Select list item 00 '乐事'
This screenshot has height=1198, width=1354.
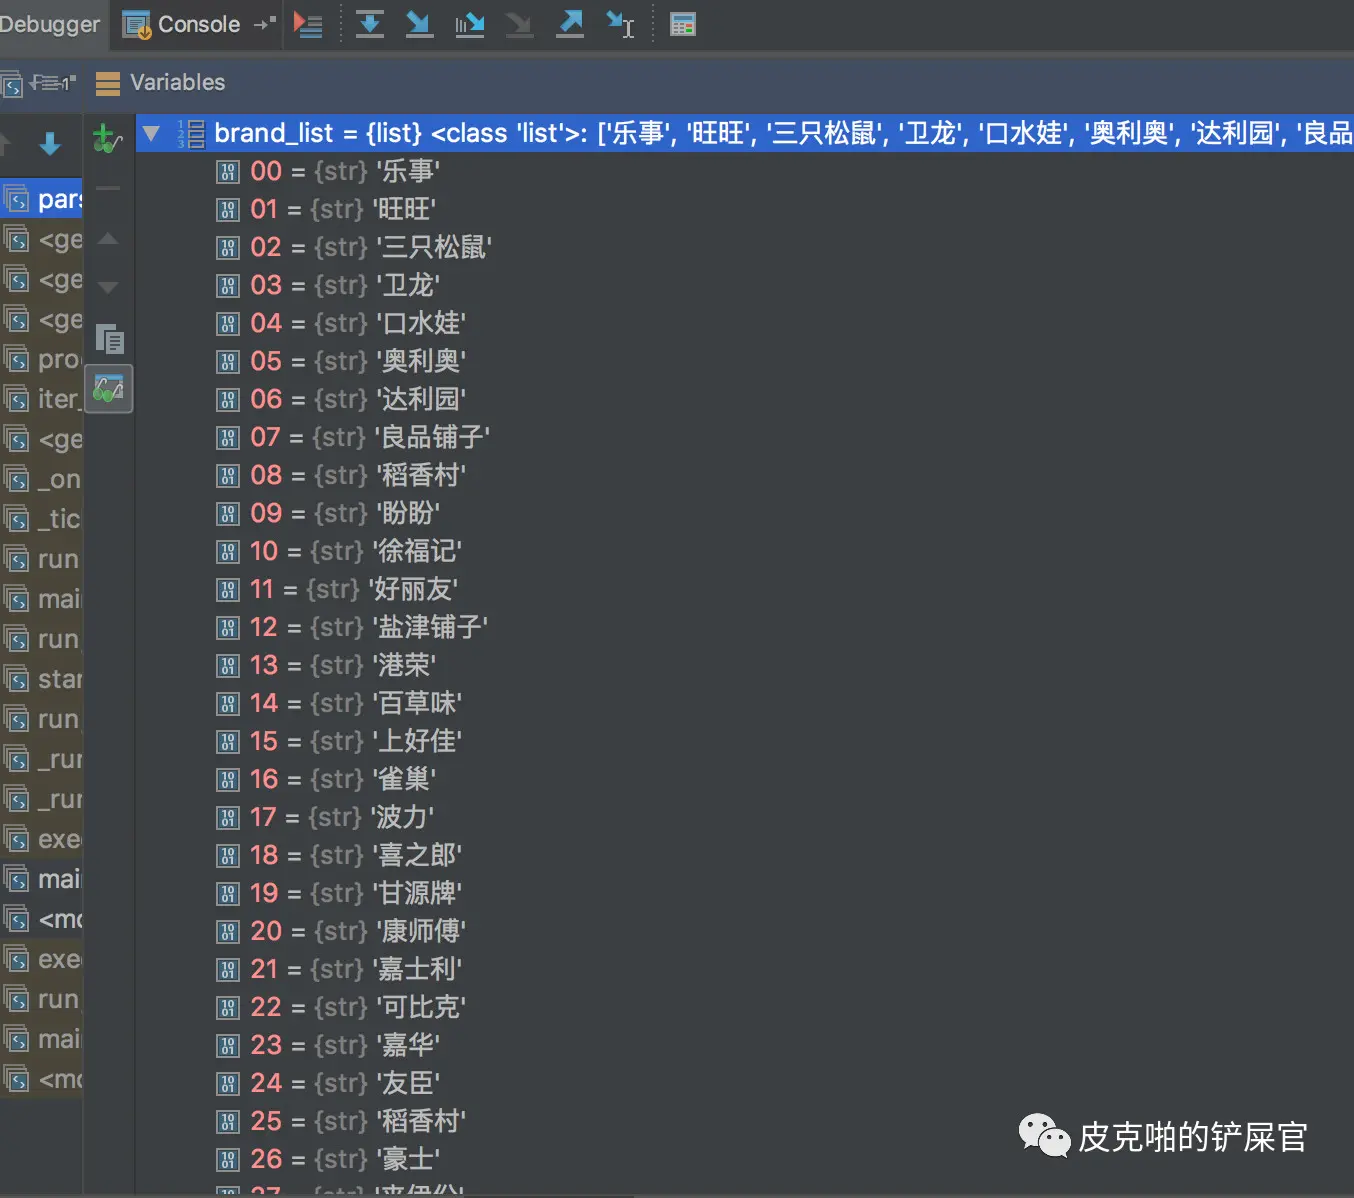pyautogui.click(x=744, y=171)
